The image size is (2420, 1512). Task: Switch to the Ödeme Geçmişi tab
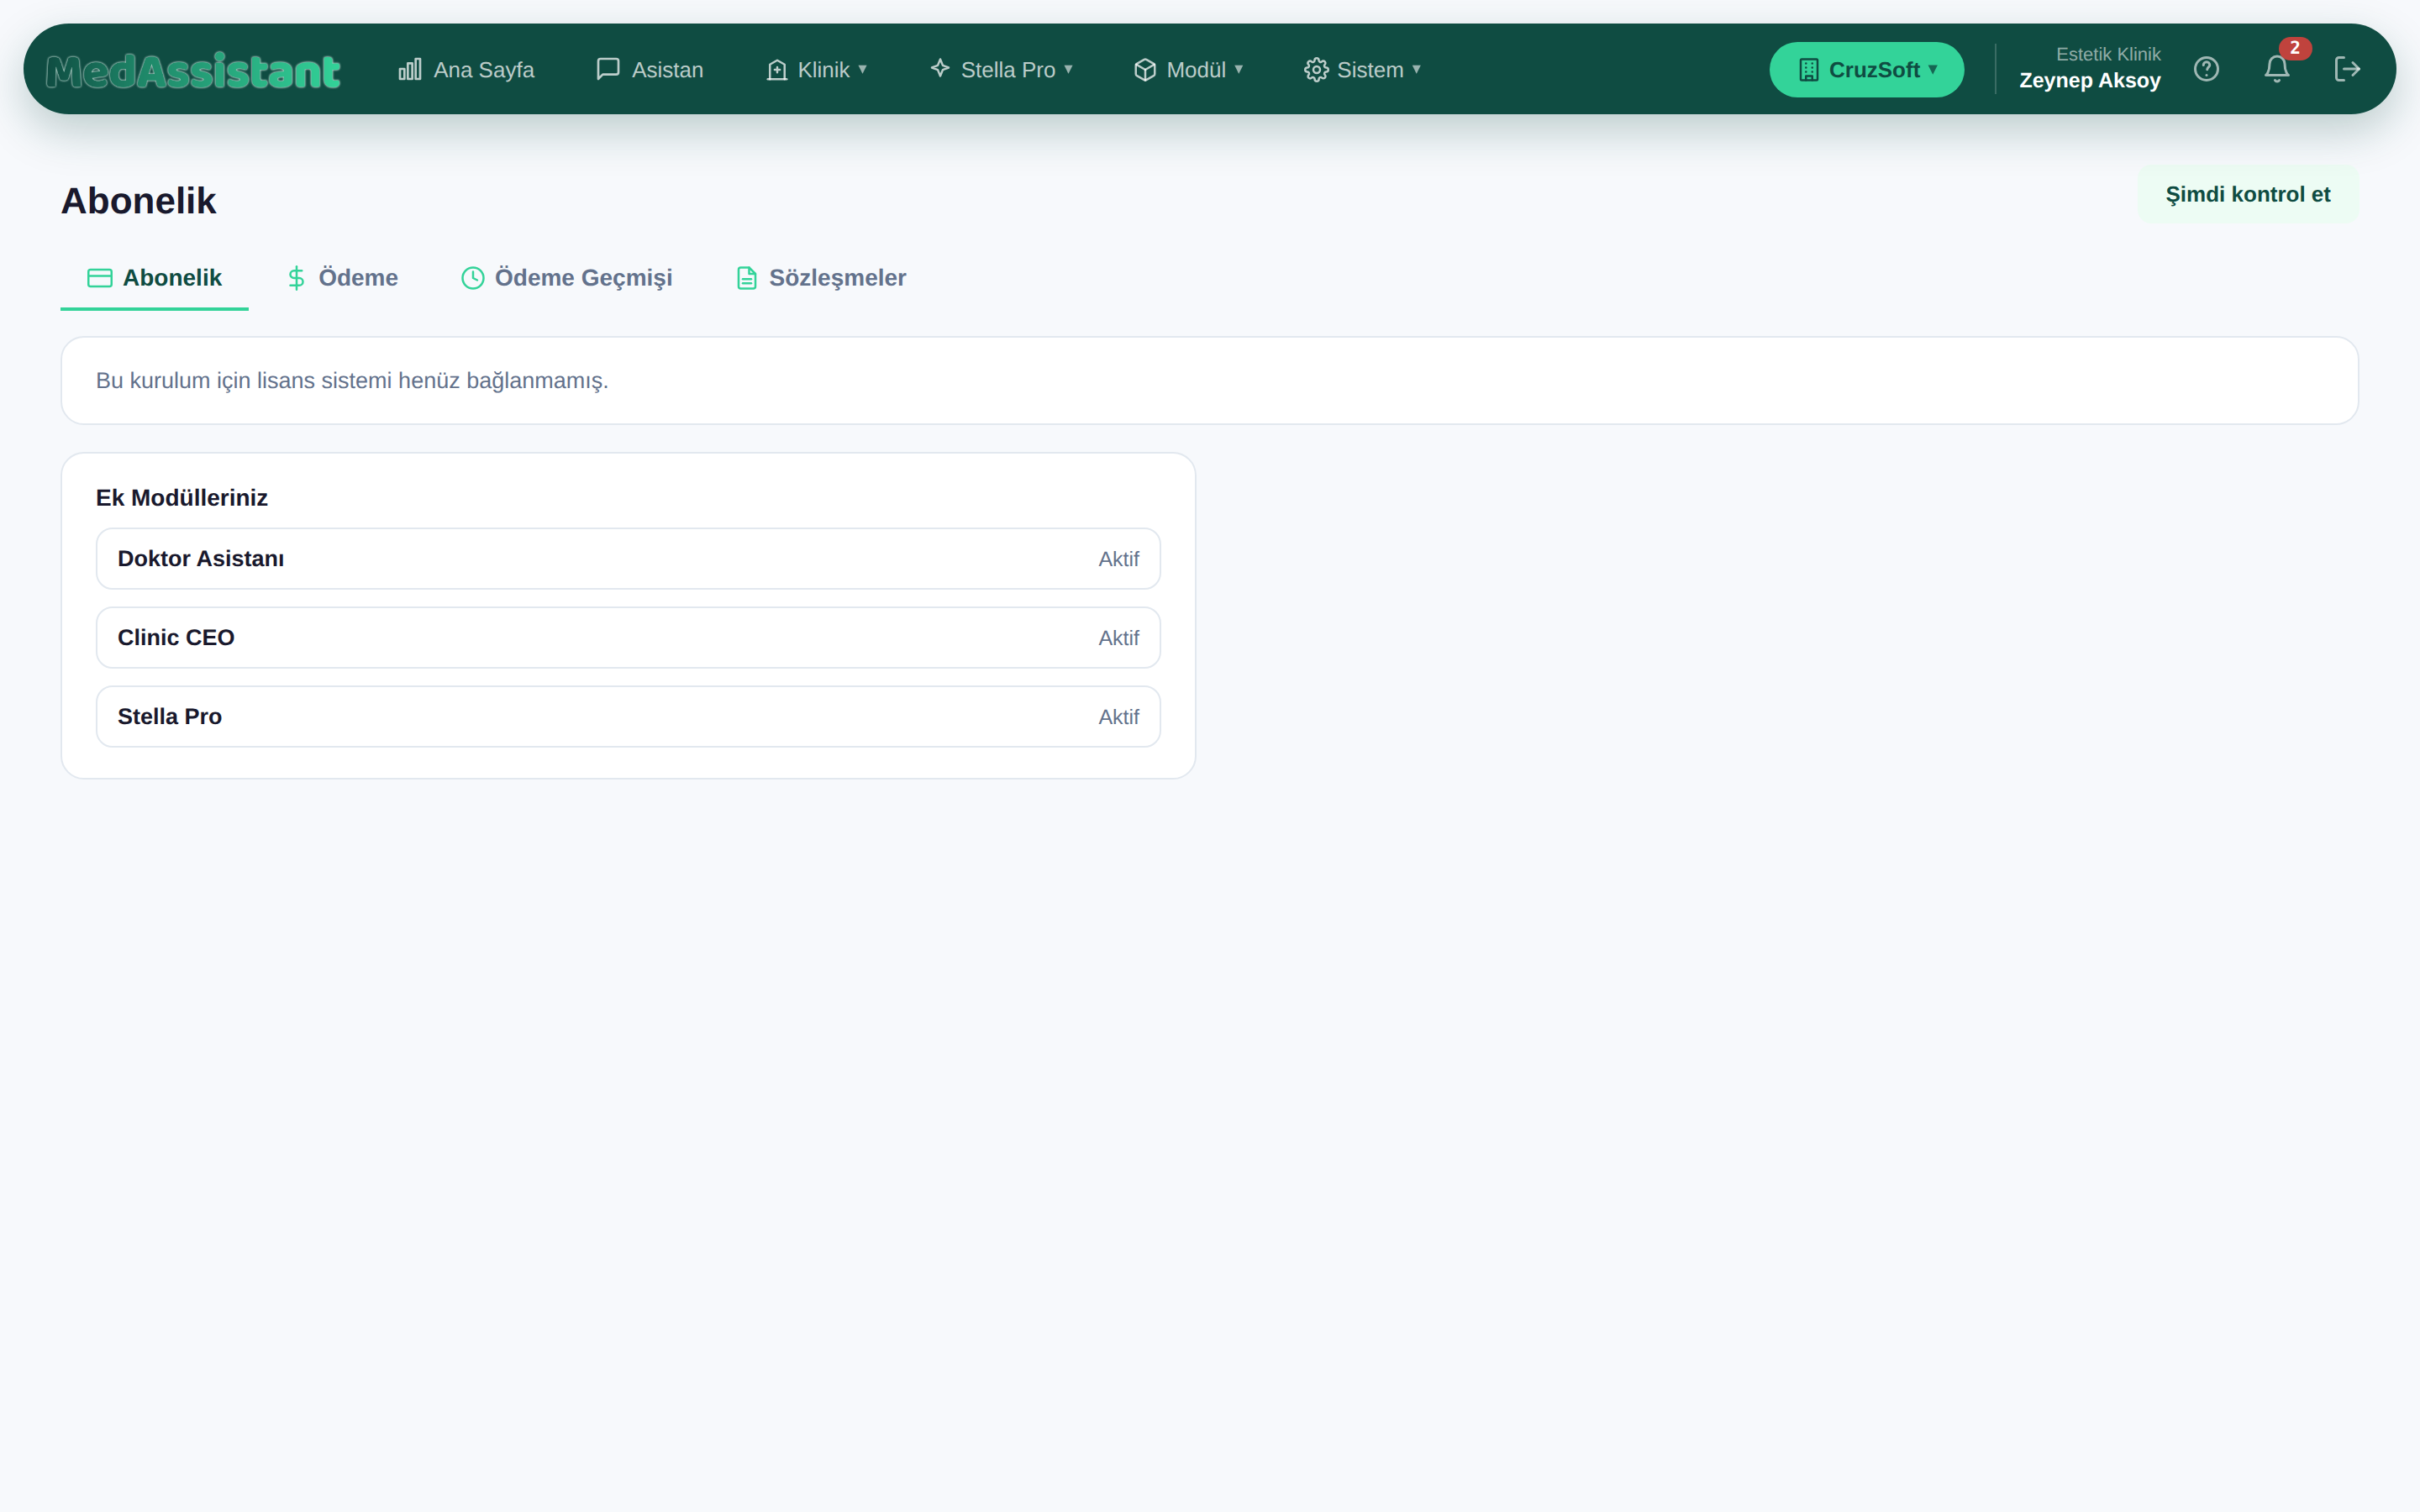[567, 278]
